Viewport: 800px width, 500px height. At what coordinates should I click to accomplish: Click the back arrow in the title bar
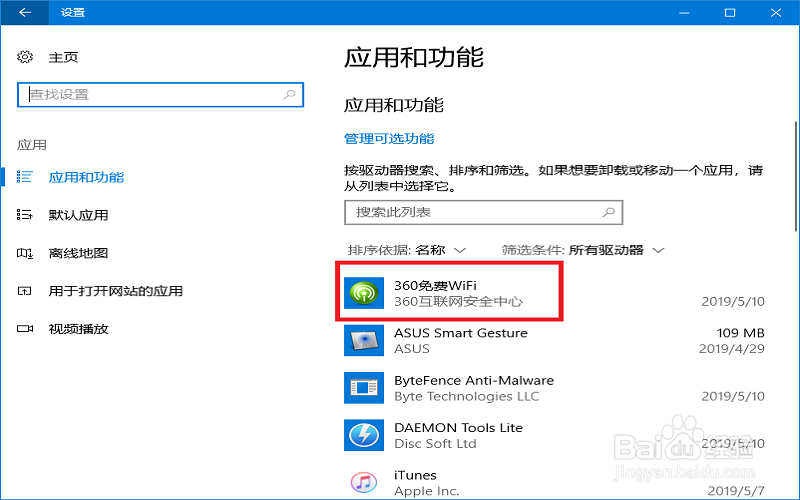(24, 12)
